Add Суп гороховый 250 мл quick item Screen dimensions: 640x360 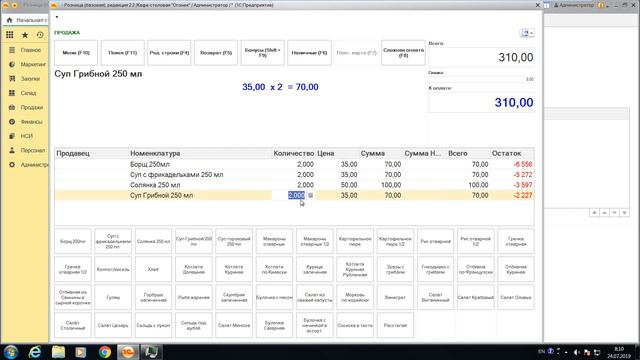pyautogui.click(x=234, y=242)
